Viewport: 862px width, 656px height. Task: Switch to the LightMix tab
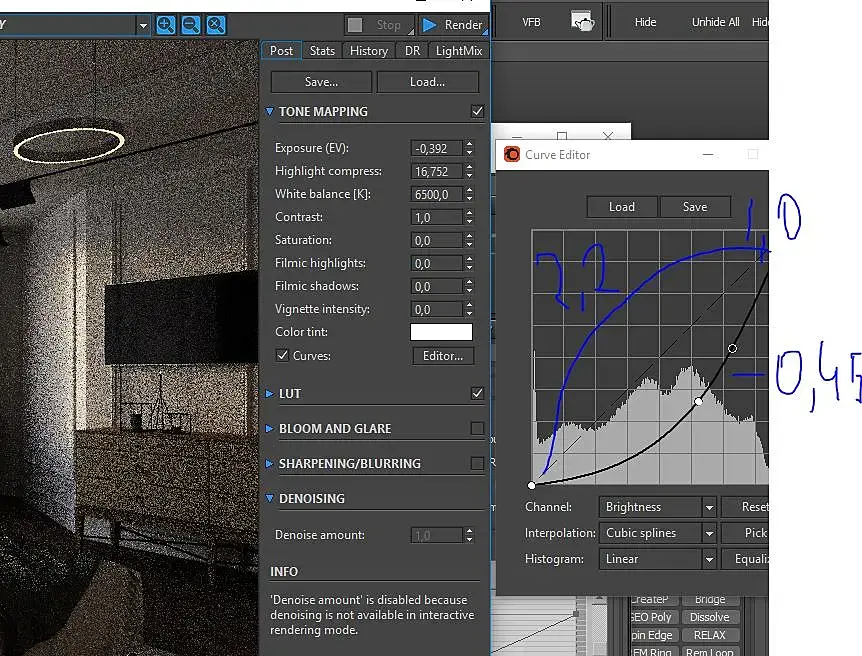[x=459, y=51]
